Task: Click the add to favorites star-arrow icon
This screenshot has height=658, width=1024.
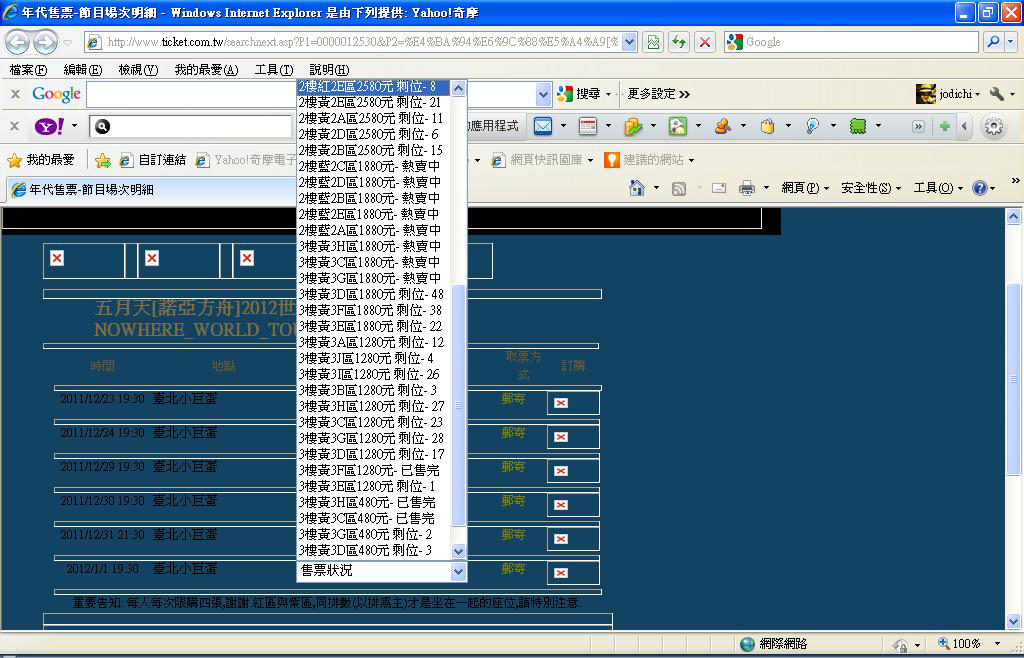Action: (x=103, y=160)
